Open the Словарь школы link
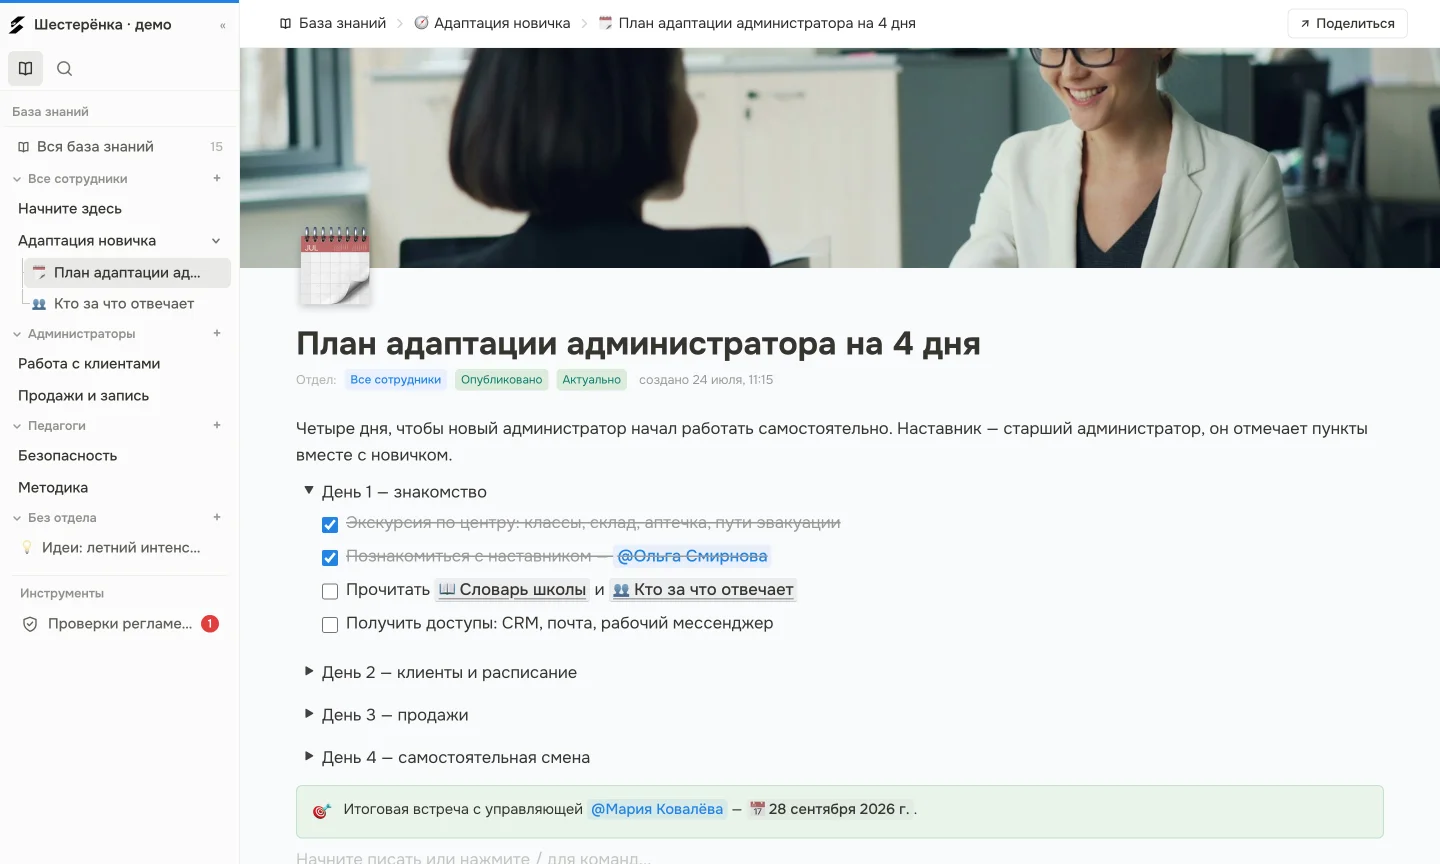 513,590
